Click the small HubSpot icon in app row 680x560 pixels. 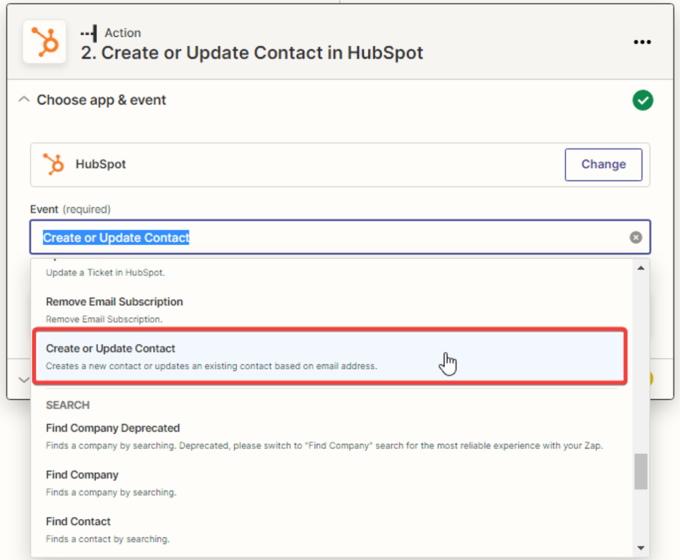(x=54, y=164)
